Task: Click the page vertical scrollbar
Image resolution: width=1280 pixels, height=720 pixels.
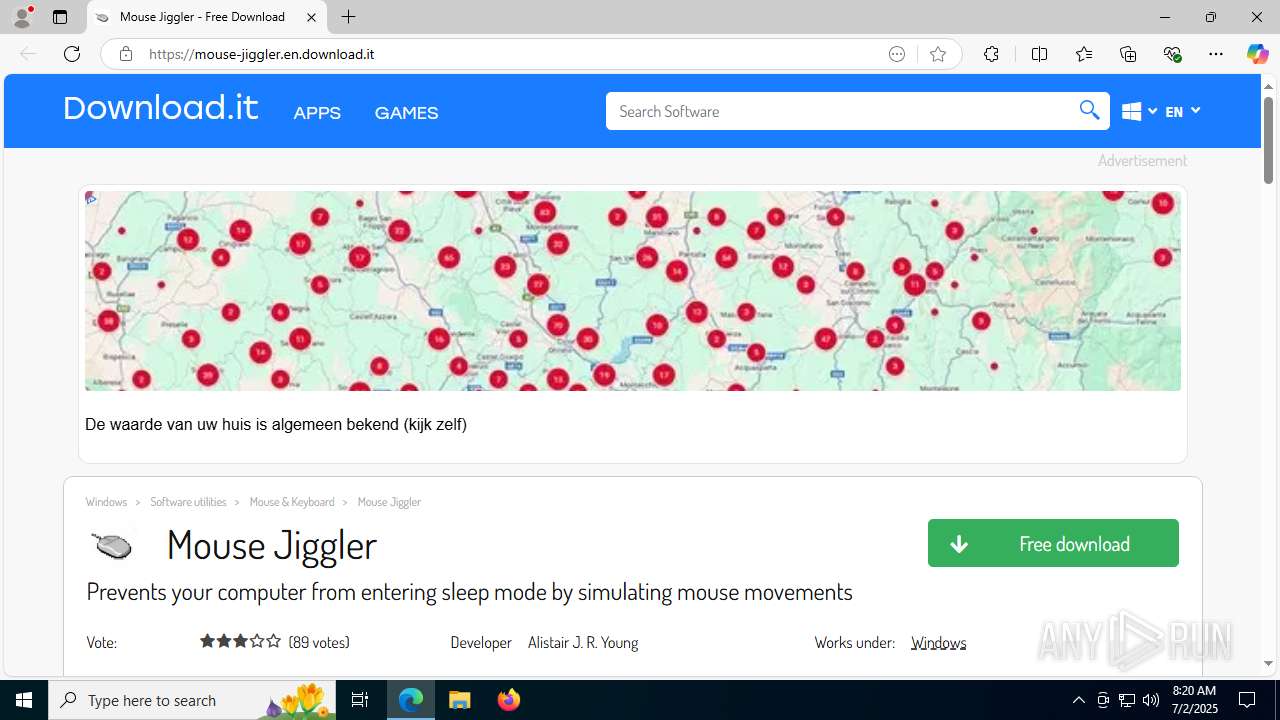Action: 1269,139
